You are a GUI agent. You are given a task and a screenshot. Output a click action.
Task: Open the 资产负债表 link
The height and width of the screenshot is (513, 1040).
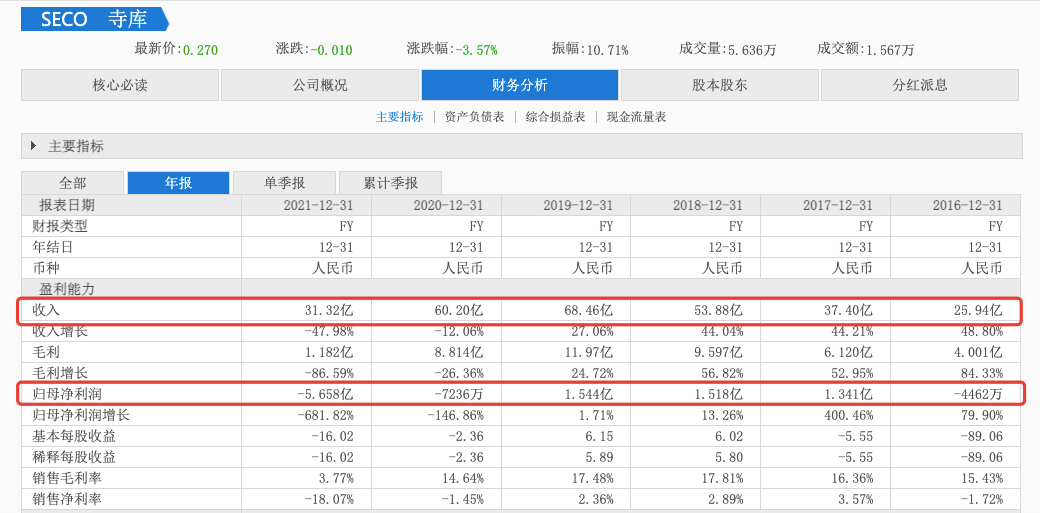coord(474,117)
